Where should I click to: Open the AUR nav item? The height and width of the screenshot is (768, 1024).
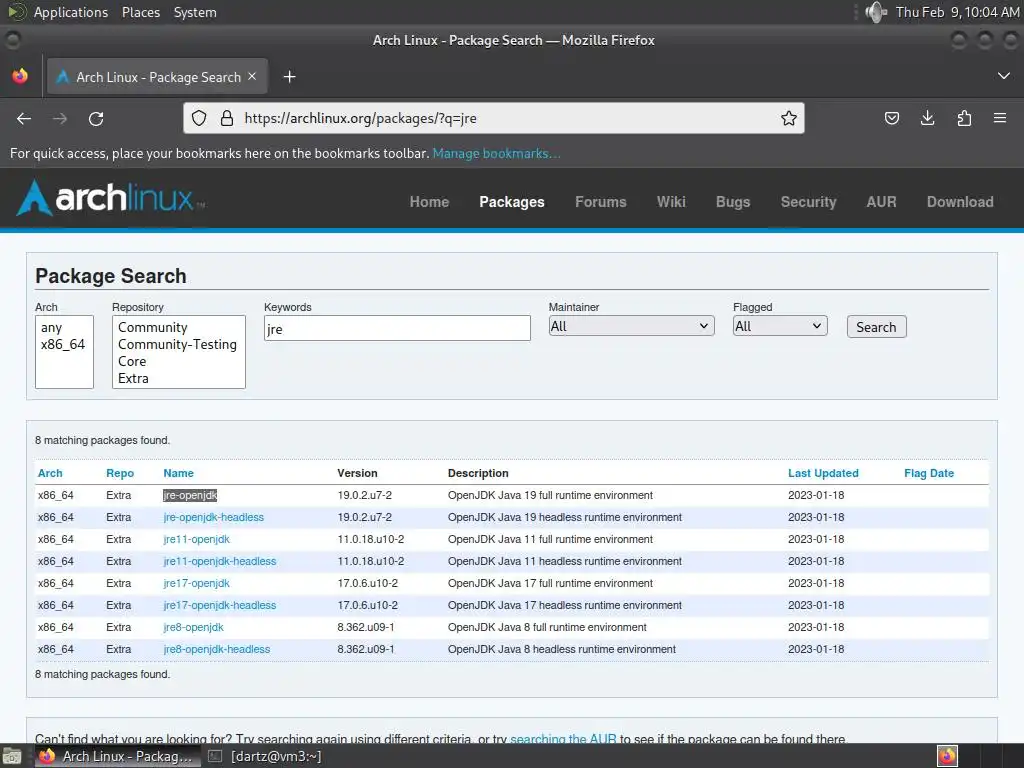[881, 202]
